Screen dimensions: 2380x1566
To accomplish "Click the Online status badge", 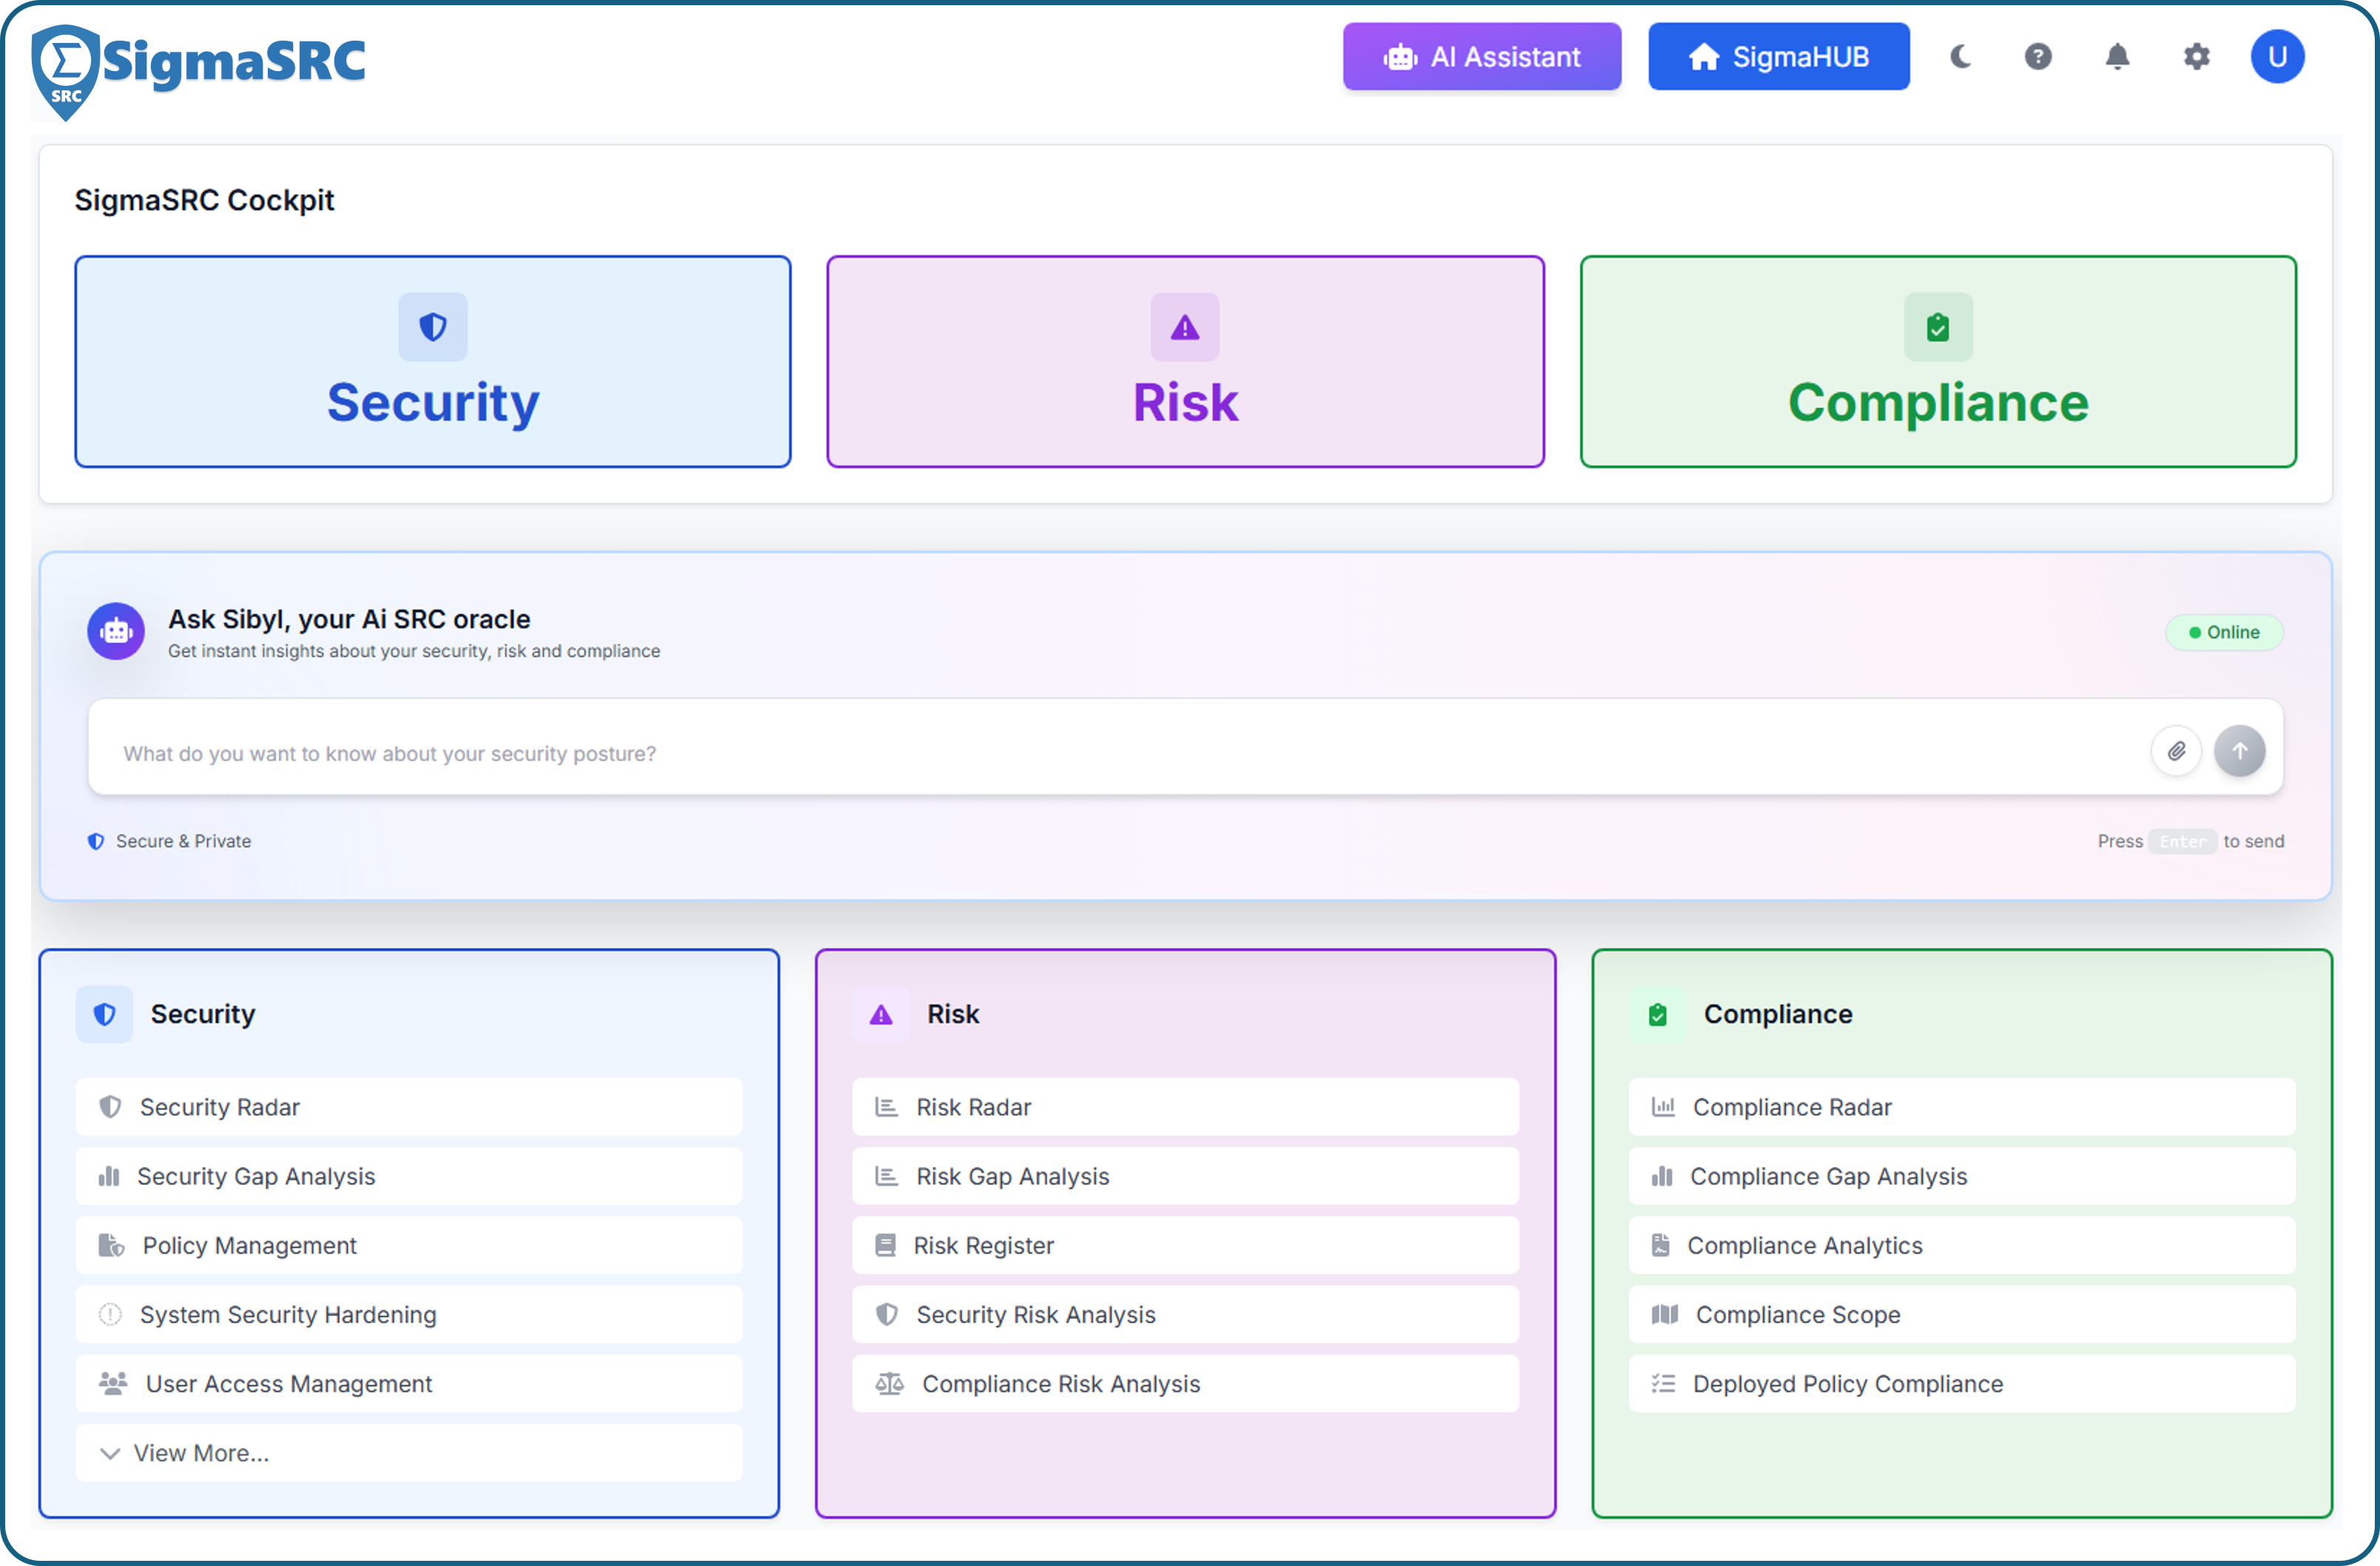I will tap(2224, 632).
